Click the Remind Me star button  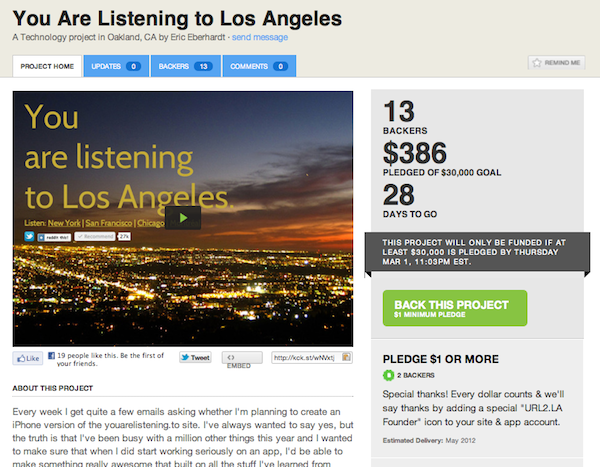[x=556, y=63]
